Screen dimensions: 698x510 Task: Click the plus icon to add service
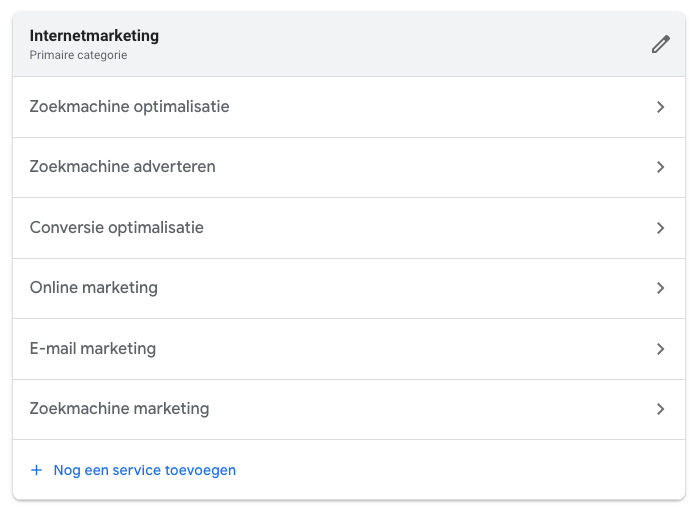(37, 470)
